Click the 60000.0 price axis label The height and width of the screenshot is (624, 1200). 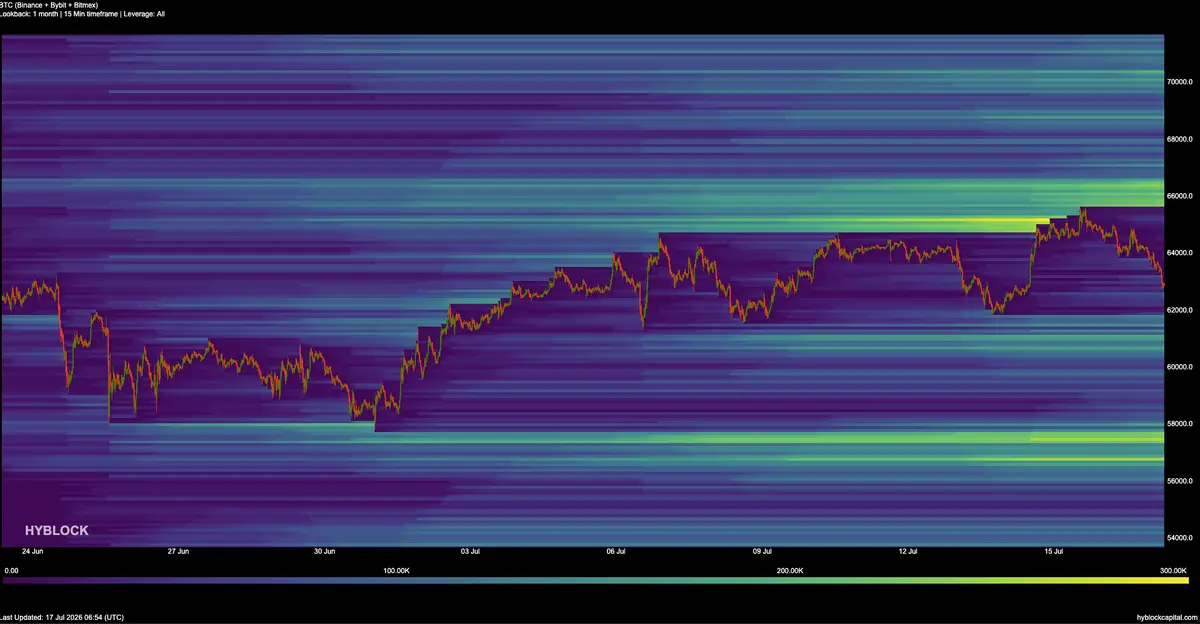[1182, 367]
